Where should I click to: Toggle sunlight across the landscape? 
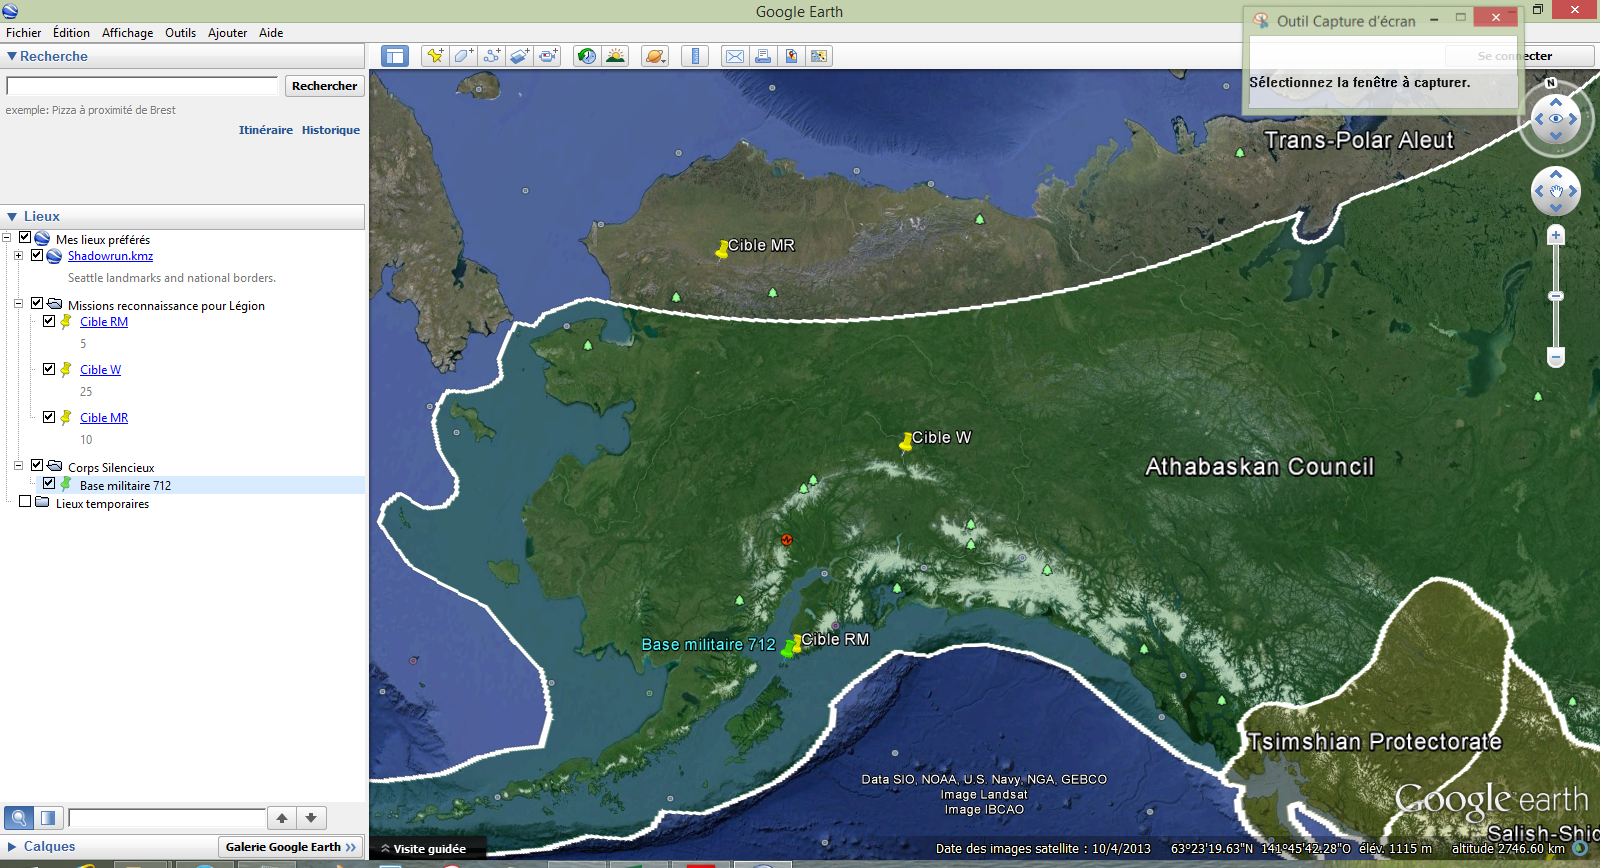tap(615, 56)
